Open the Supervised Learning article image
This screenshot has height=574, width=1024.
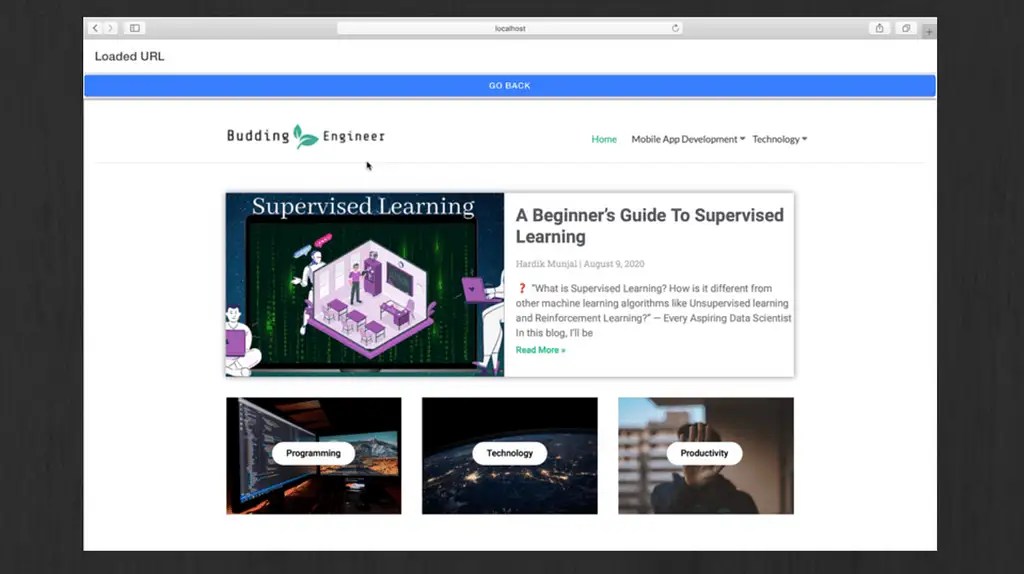pyautogui.click(x=365, y=284)
